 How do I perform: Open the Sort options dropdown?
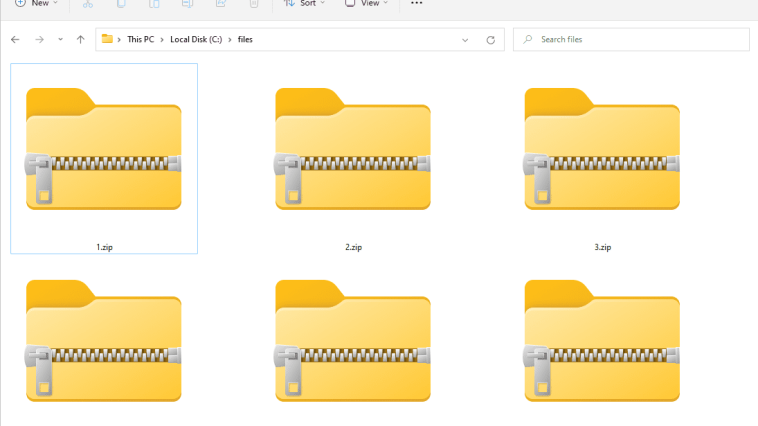click(305, 3)
